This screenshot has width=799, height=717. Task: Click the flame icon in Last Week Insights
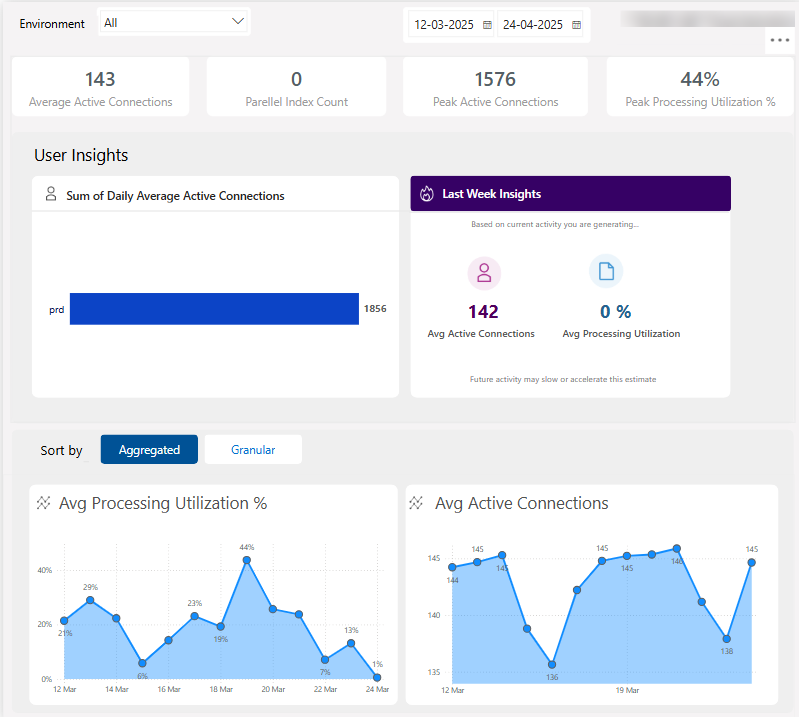click(427, 194)
